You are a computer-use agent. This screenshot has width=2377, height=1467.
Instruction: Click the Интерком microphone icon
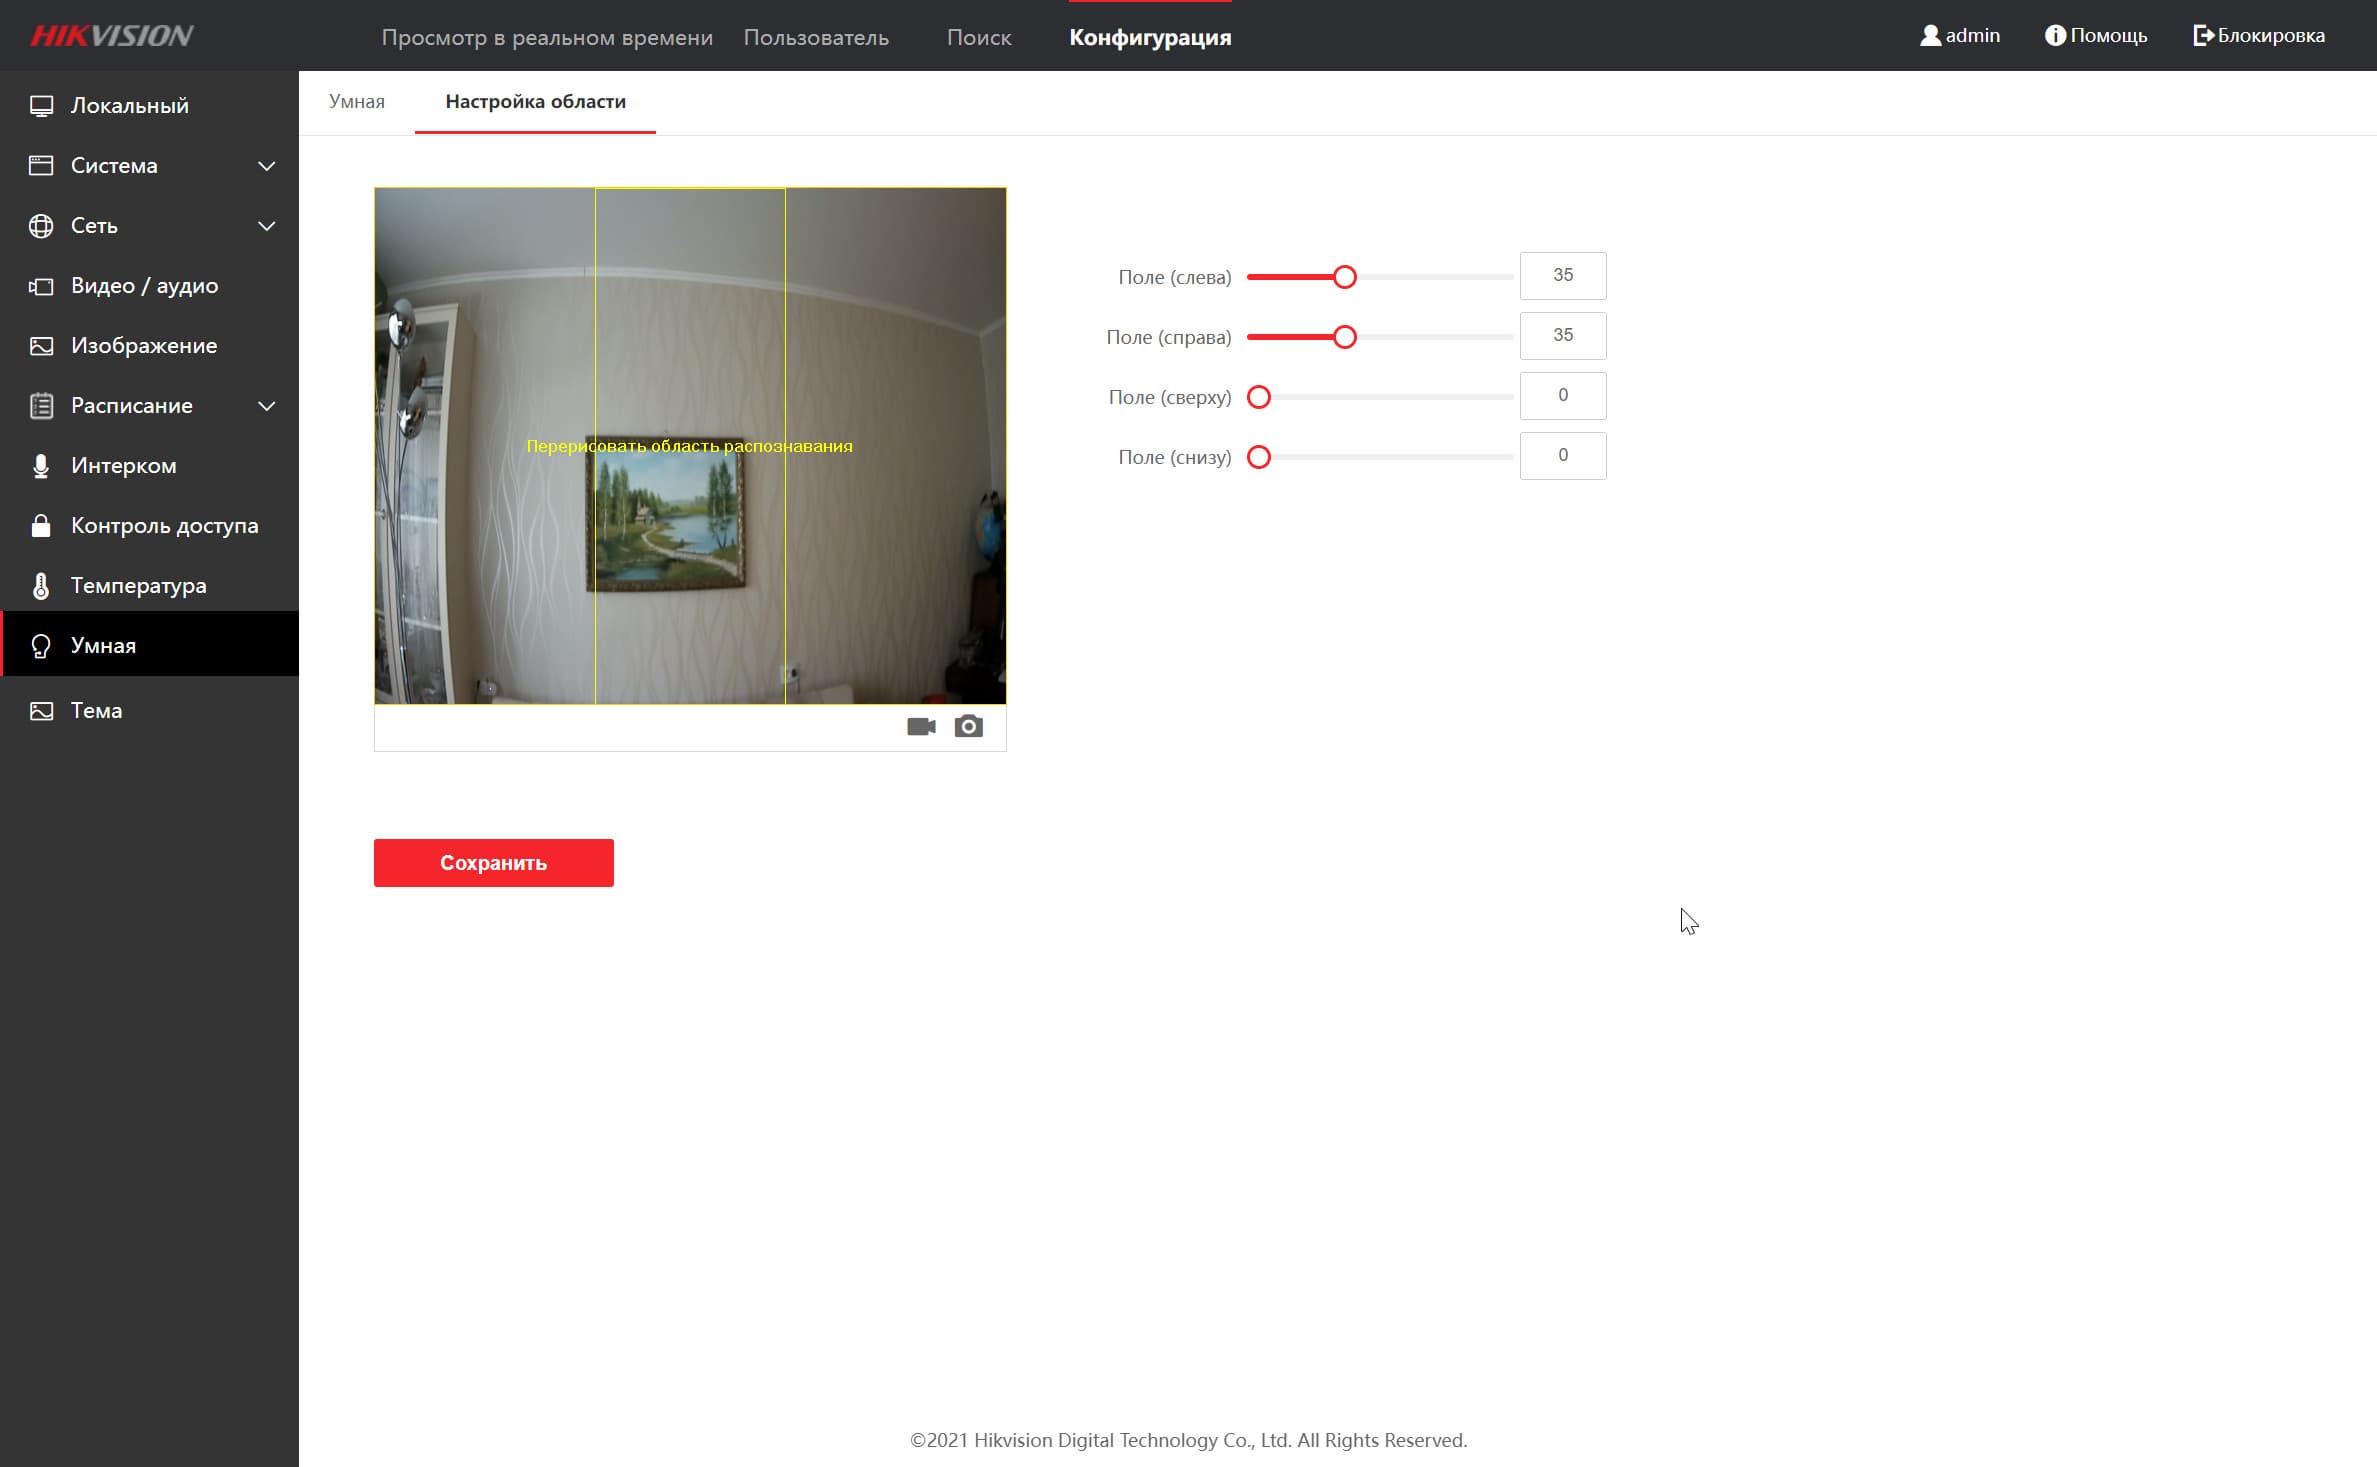(41, 466)
